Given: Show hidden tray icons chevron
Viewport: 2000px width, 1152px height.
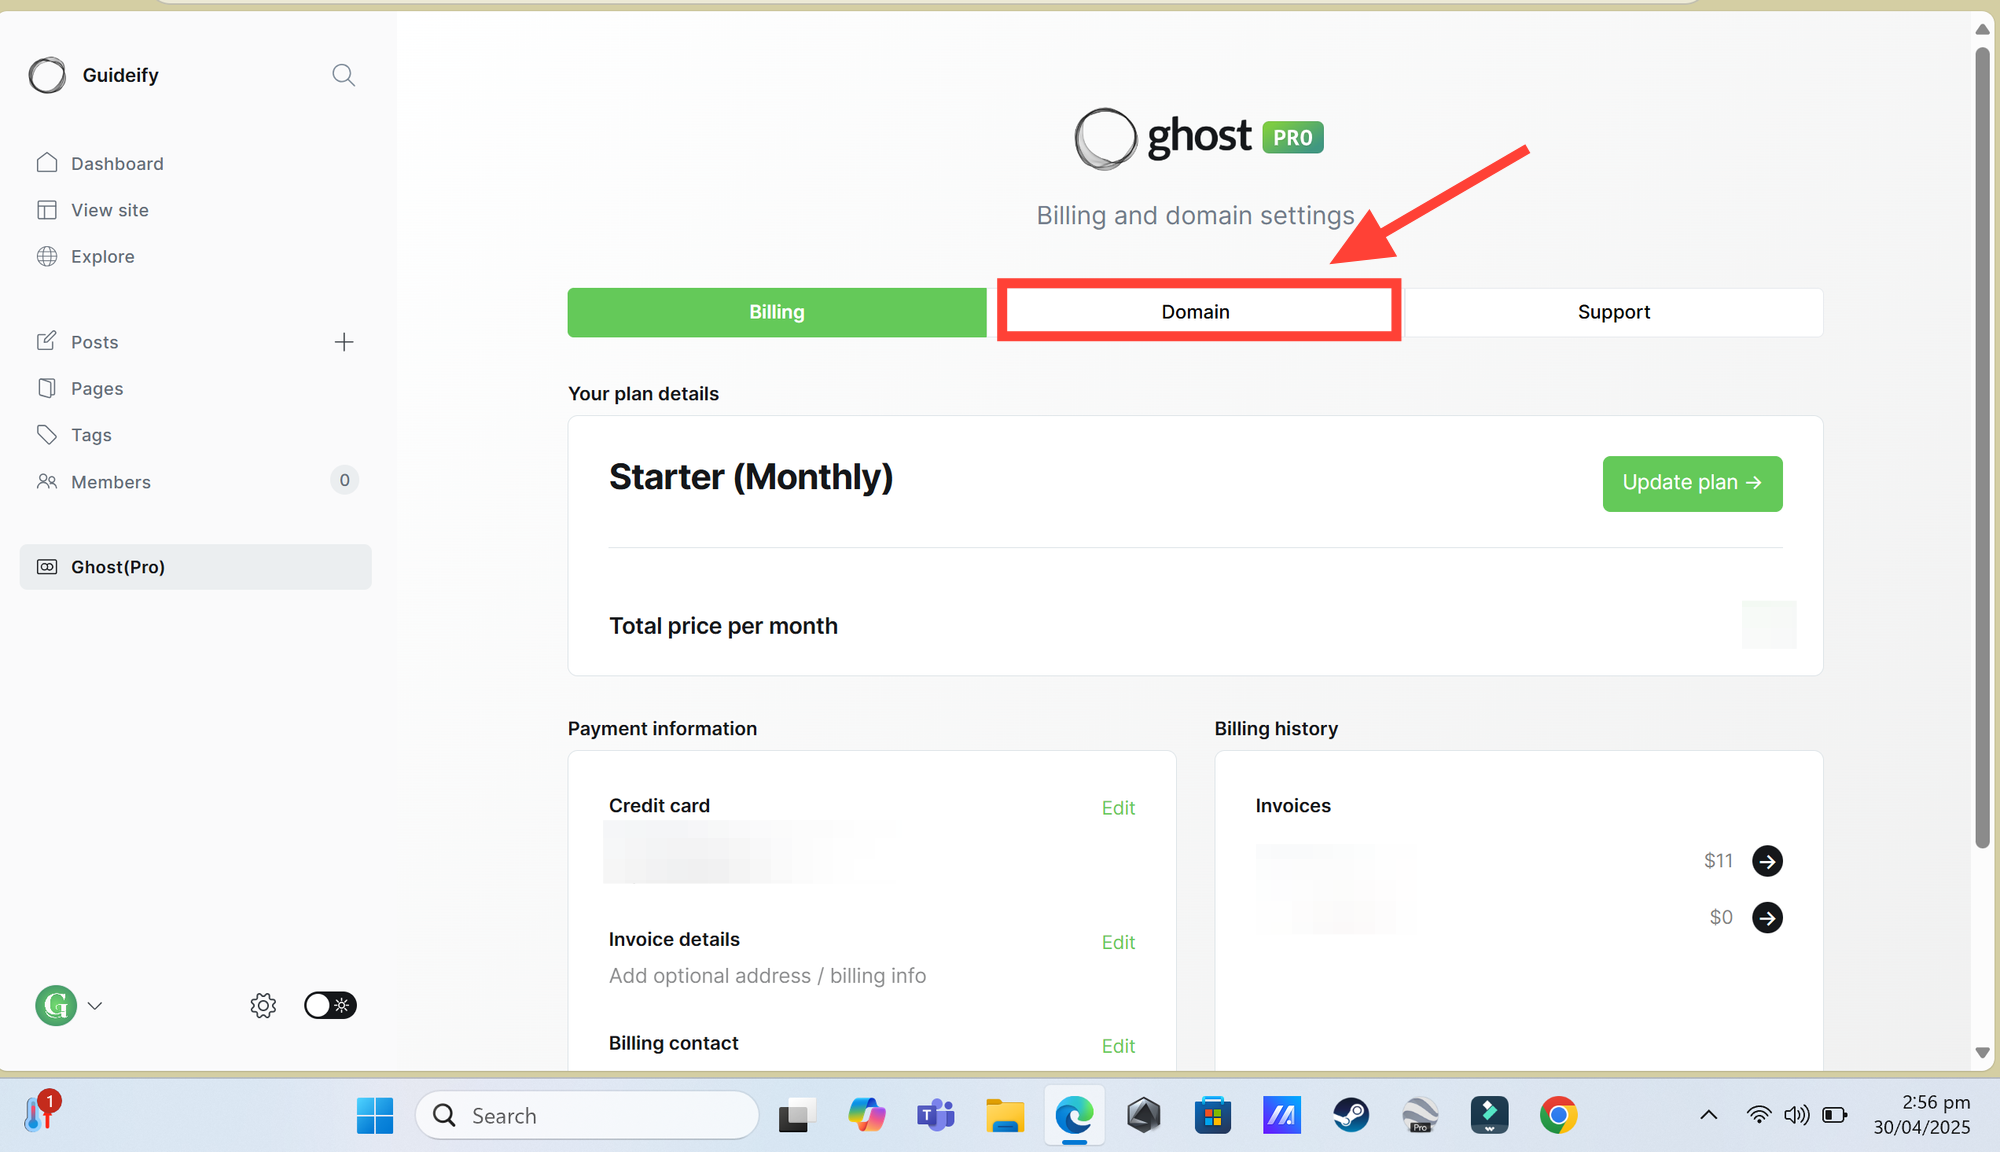Looking at the screenshot, I should click(x=1709, y=1115).
